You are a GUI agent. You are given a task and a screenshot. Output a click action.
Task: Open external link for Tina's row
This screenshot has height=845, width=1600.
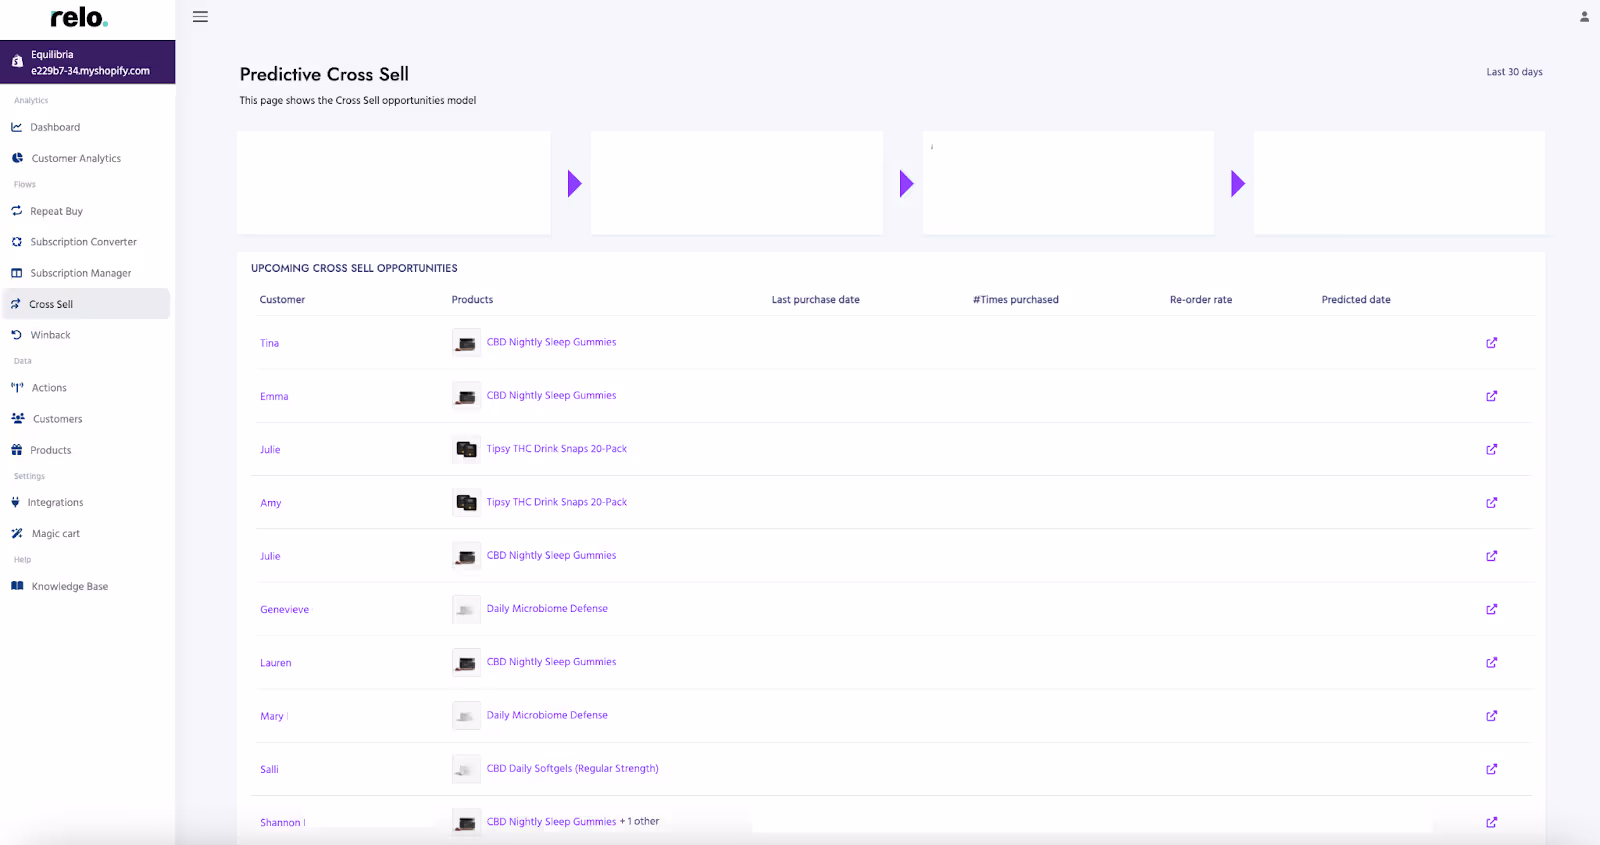pyautogui.click(x=1491, y=343)
